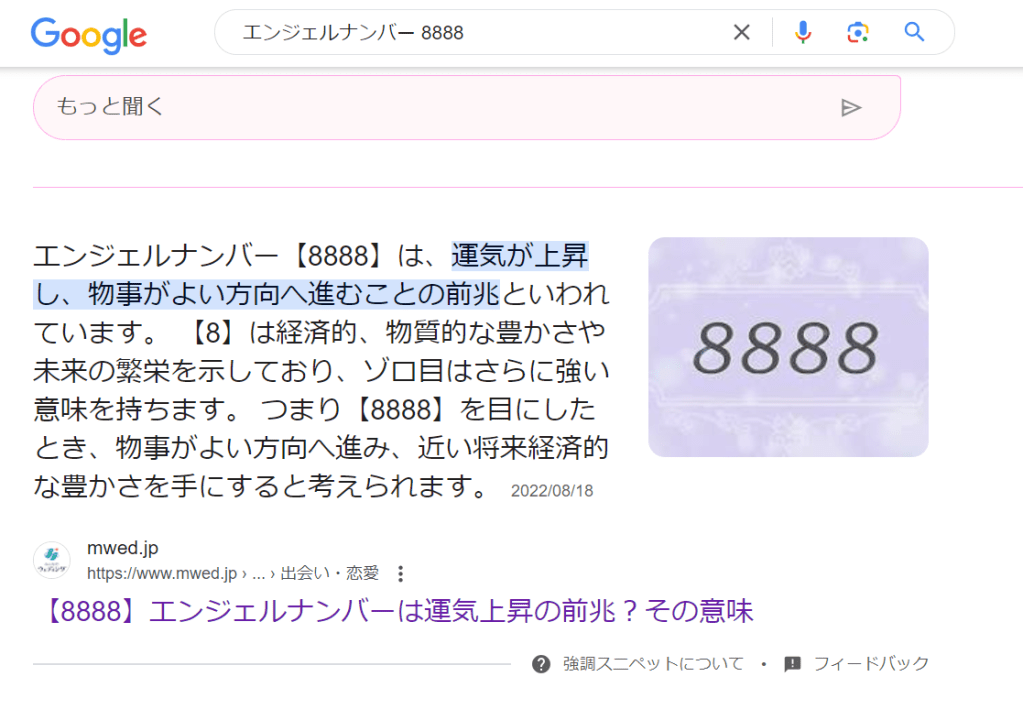
Task: Open Google Lens image search
Action: pyautogui.click(x=857, y=33)
